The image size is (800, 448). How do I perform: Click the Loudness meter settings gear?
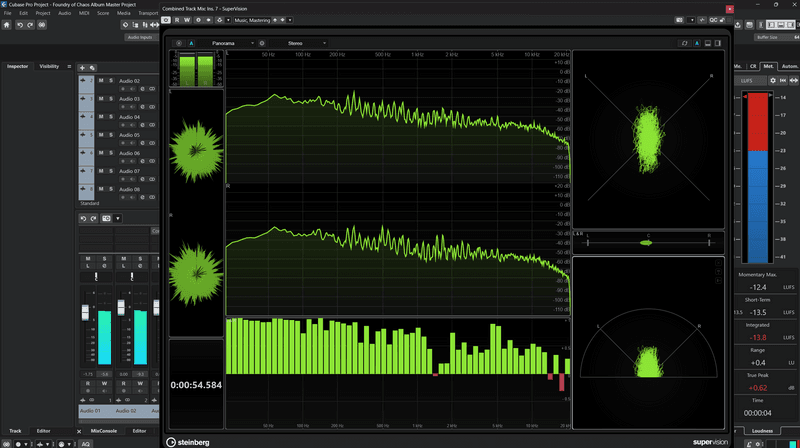click(773, 81)
